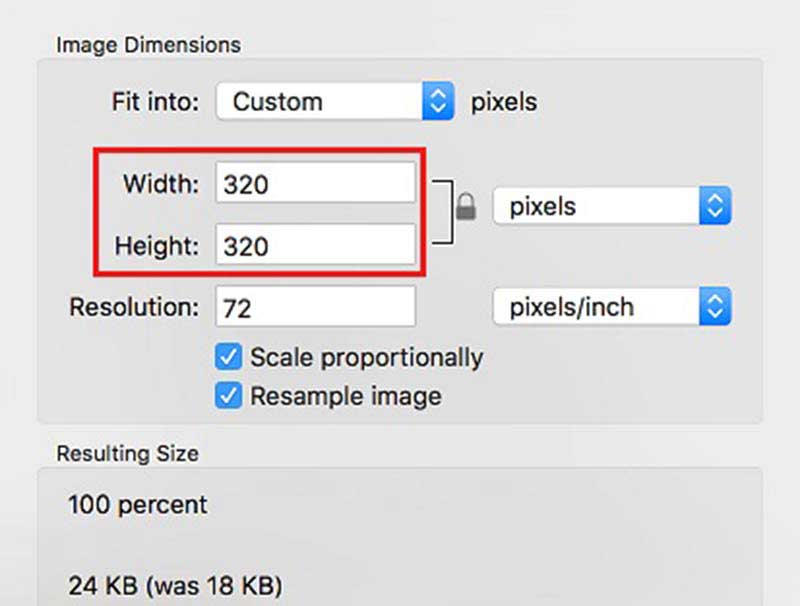Toggle the Resample image checkbox
This screenshot has height=606, width=800.
[229, 396]
